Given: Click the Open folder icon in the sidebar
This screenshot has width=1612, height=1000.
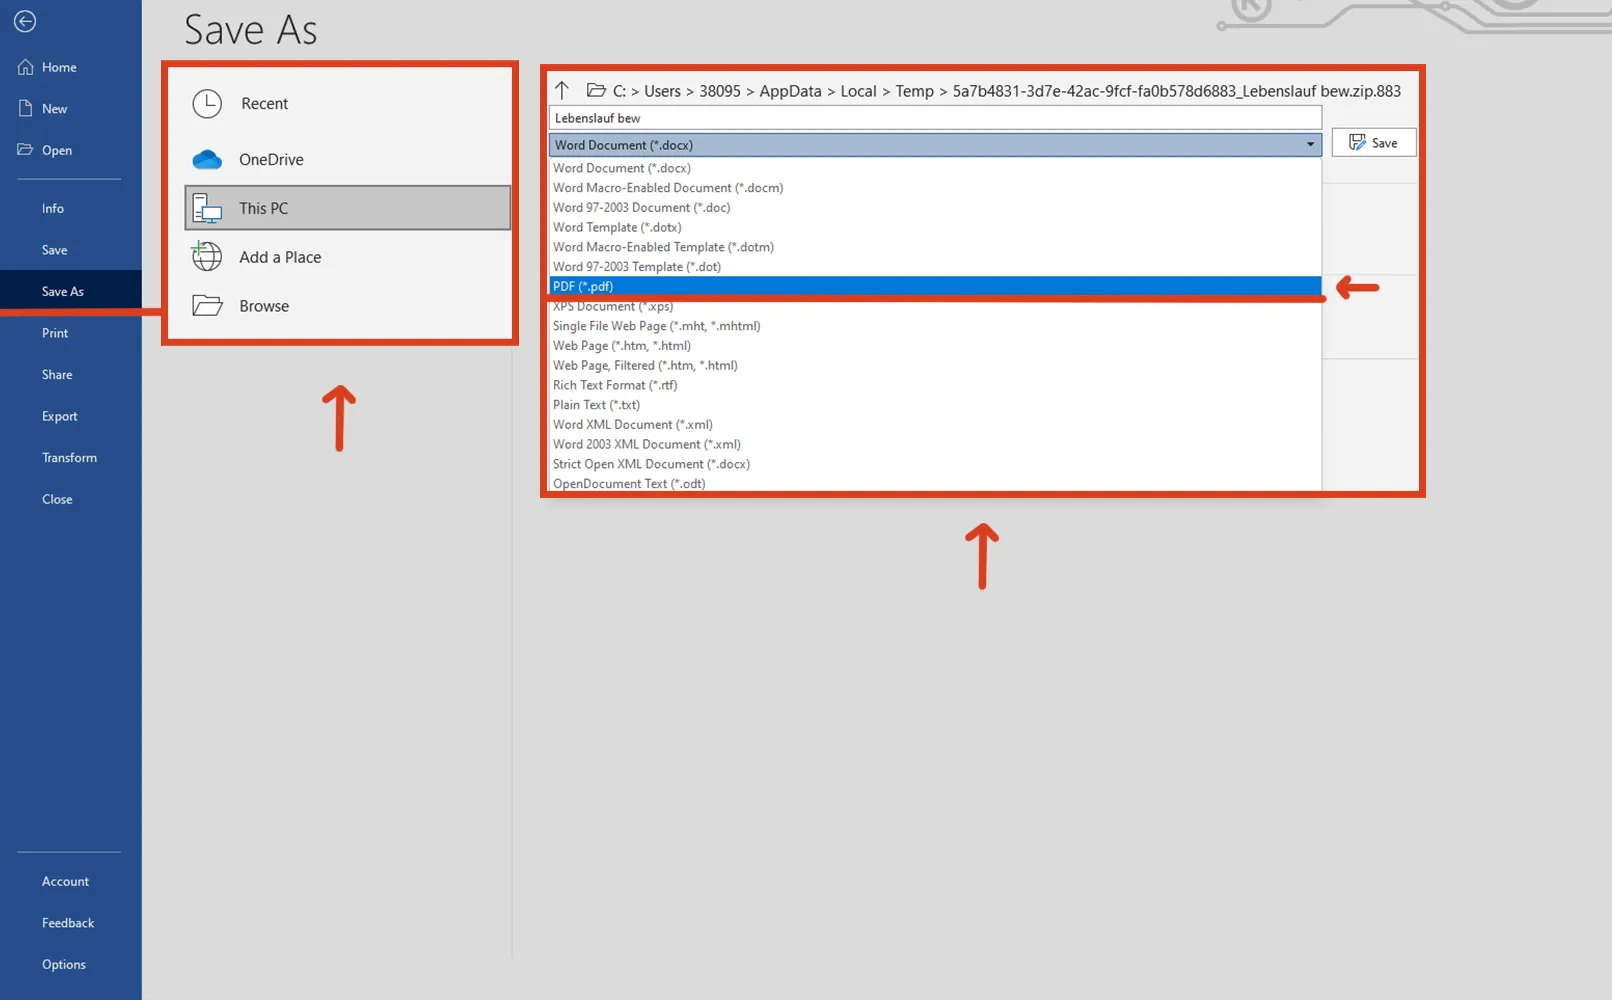Looking at the screenshot, I should [x=25, y=150].
